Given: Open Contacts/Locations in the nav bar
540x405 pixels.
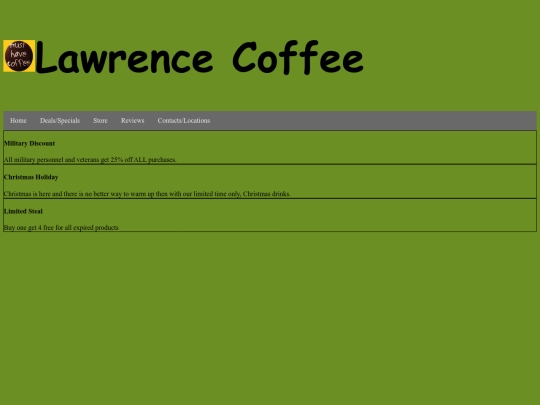Looking at the screenshot, I should [x=184, y=121].
